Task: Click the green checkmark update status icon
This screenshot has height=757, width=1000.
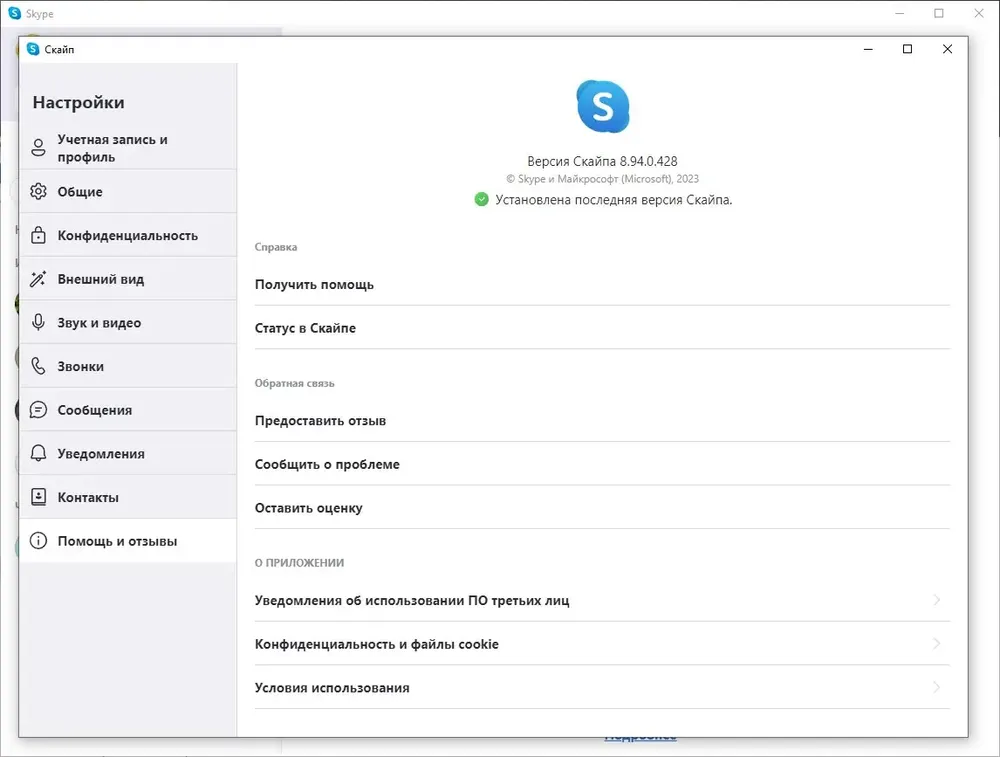Action: click(x=482, y=200)
